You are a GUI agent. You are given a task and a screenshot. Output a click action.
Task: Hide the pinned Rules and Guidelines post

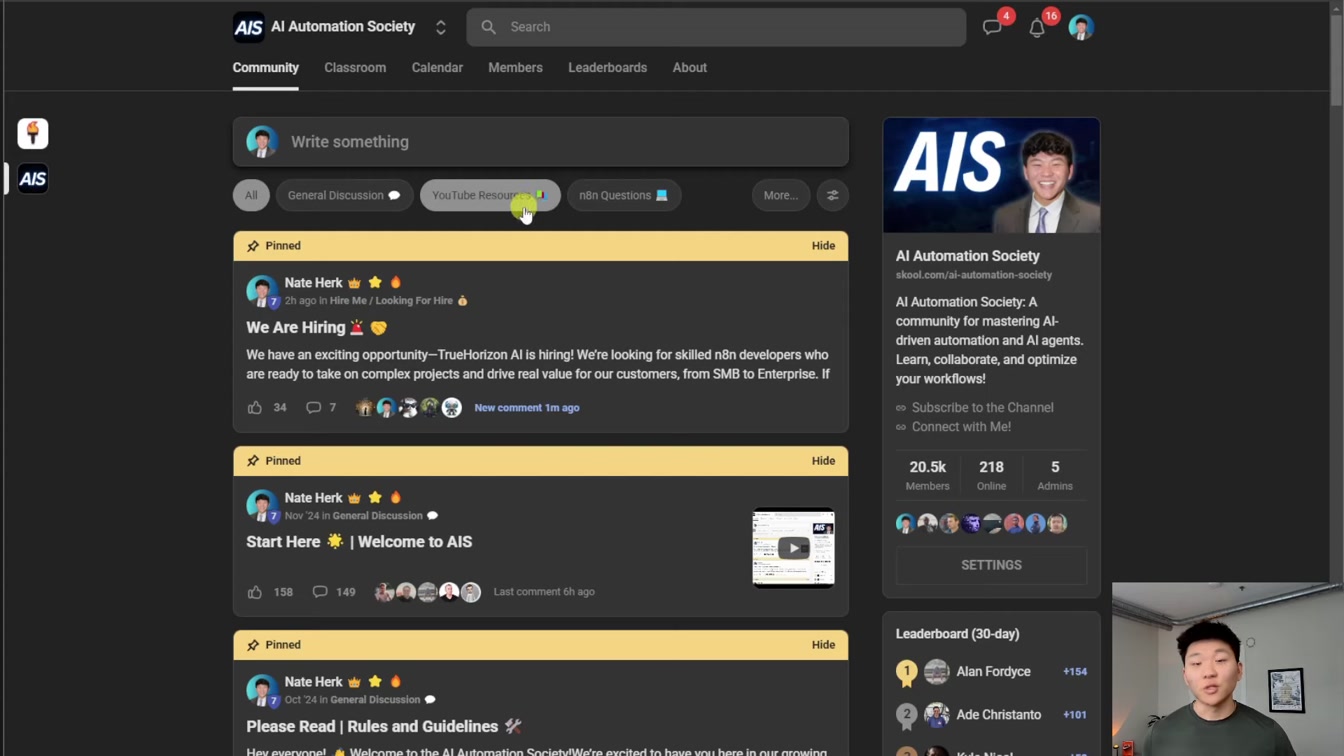pyautogui.click(x=823, y=645)
